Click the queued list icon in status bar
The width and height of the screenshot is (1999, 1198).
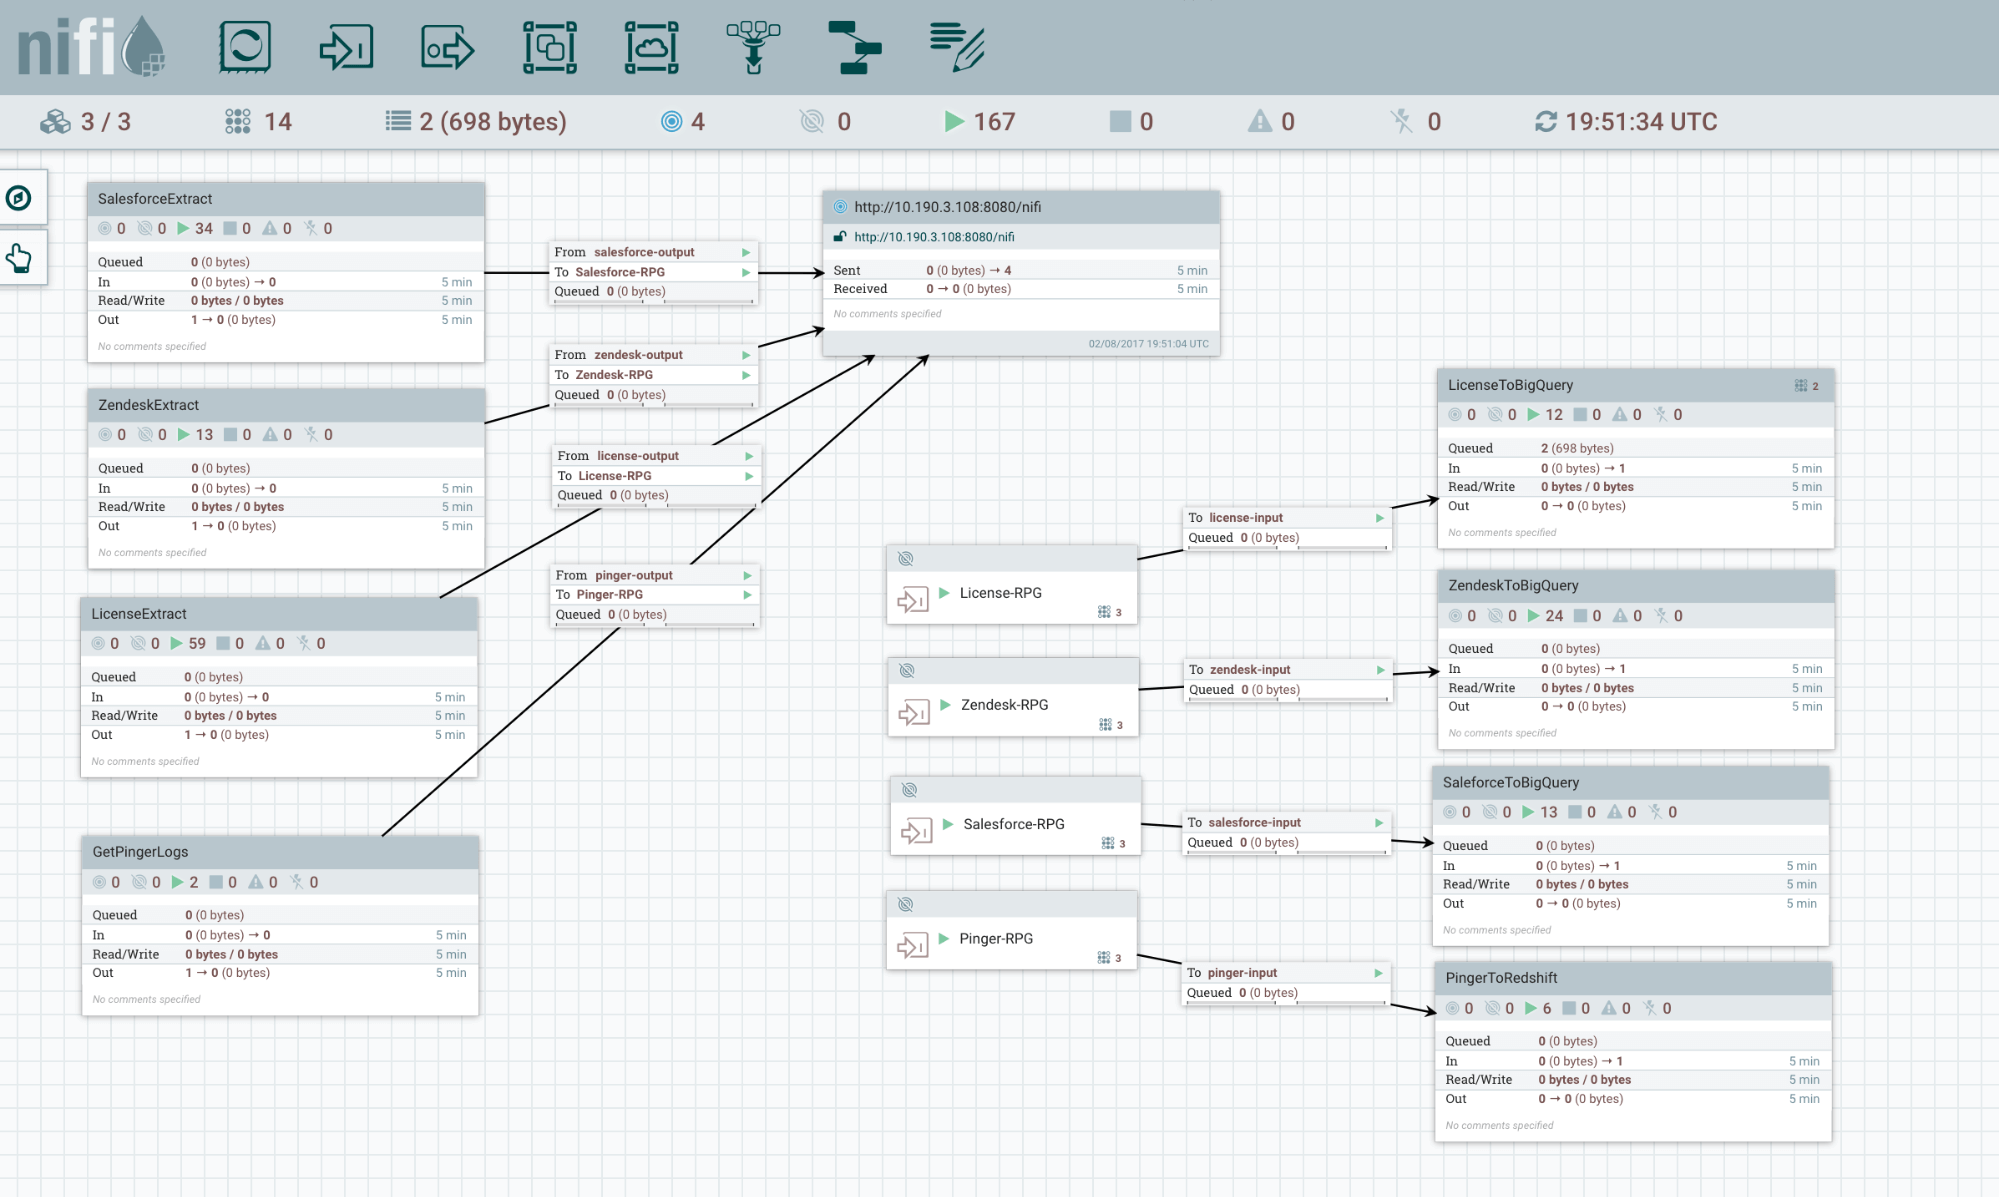[x=398, y=122]
